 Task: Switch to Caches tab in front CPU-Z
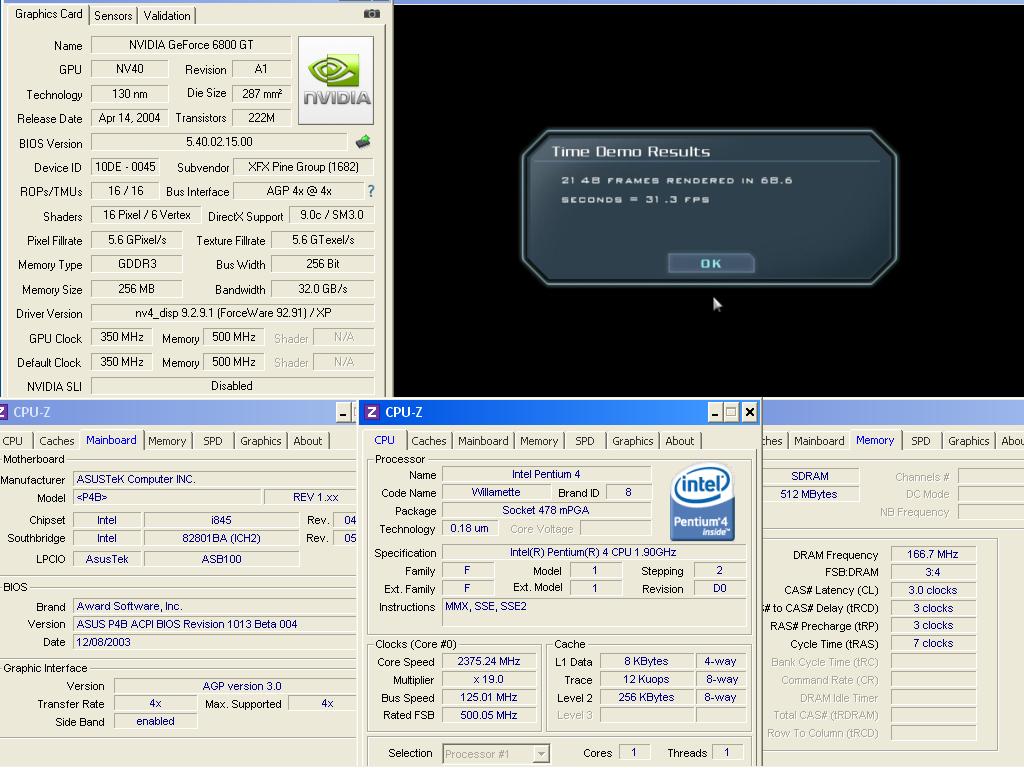click(429, 441)
